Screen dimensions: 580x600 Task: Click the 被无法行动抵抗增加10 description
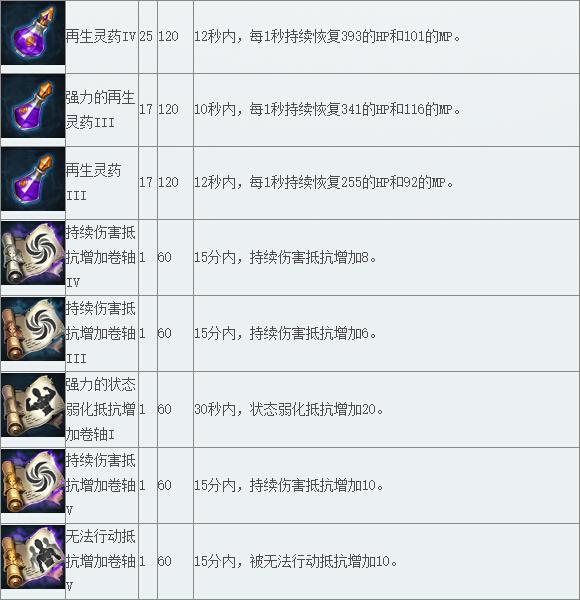[x=296, y=562]
